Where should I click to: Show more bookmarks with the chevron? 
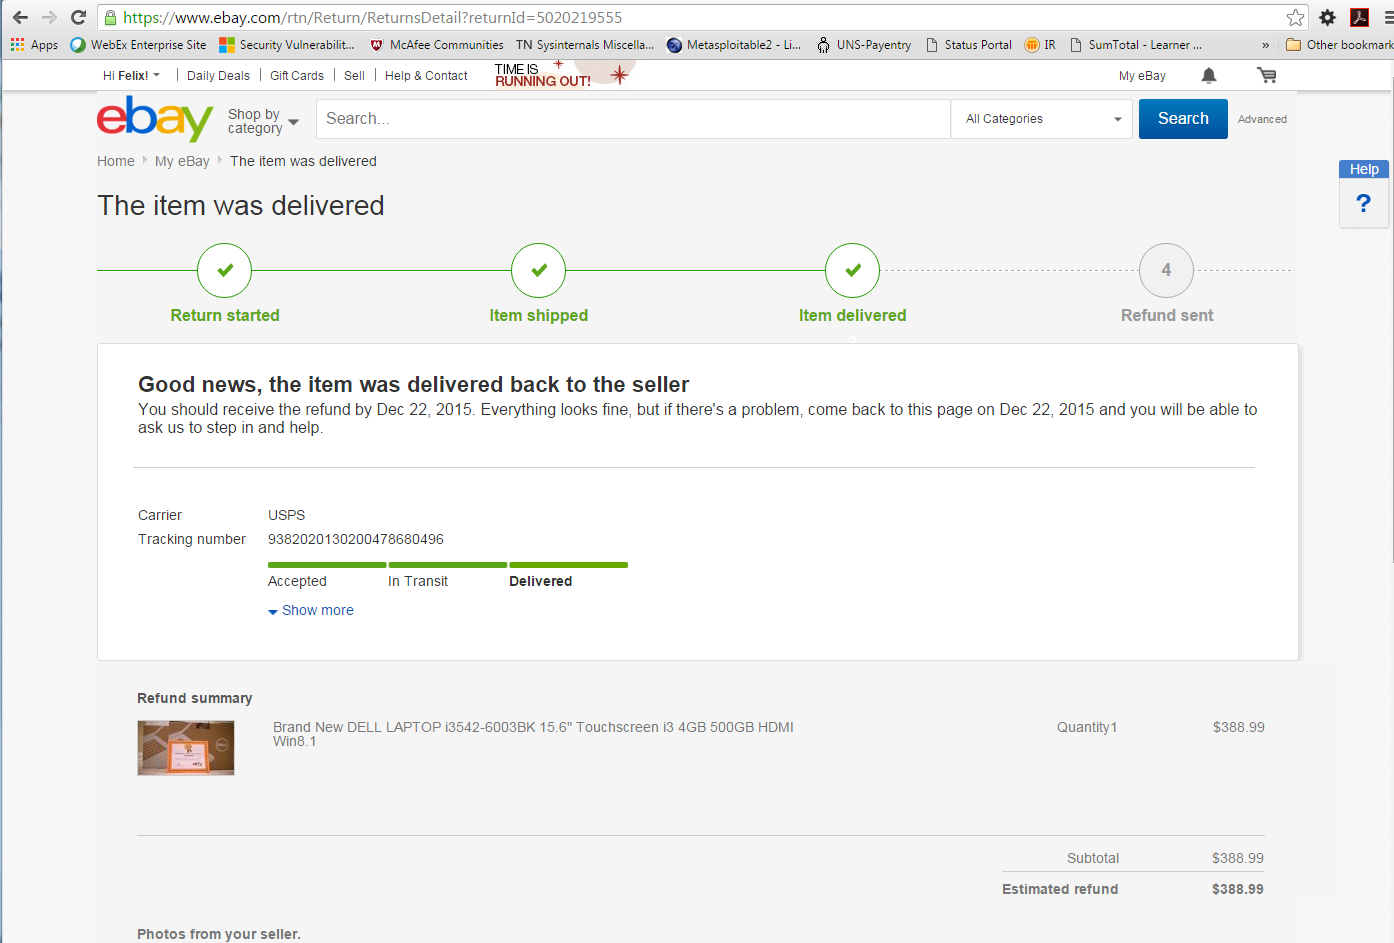(1265, 45)
